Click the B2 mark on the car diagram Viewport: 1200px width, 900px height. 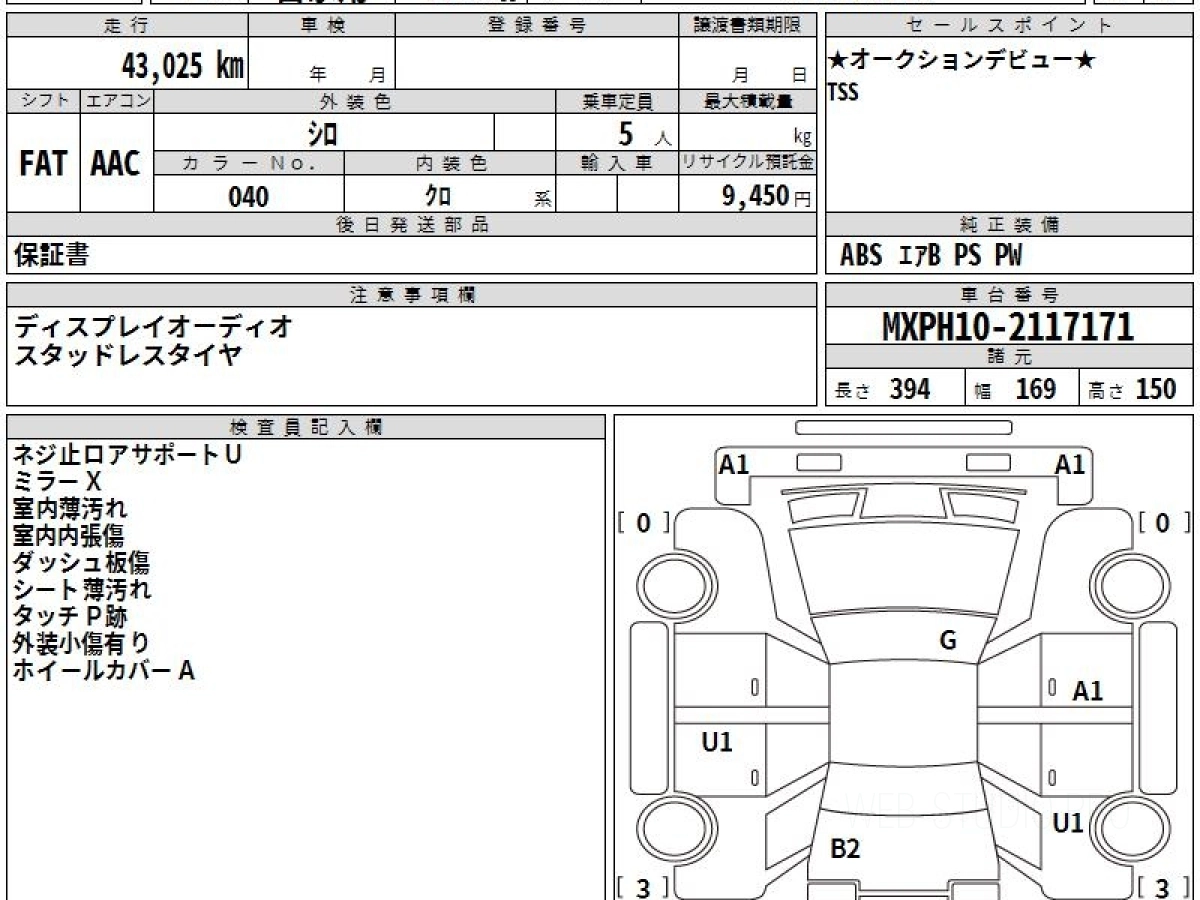click(x=846, y=849)
